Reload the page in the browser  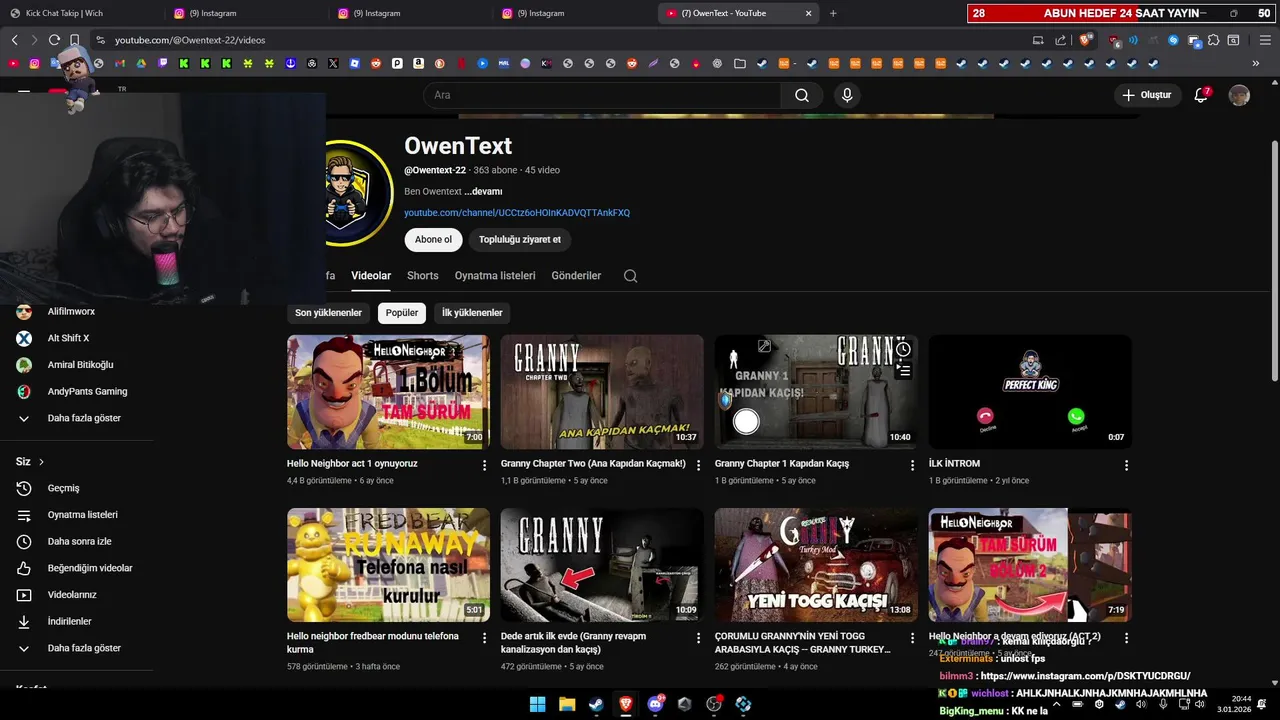[53, 40]
